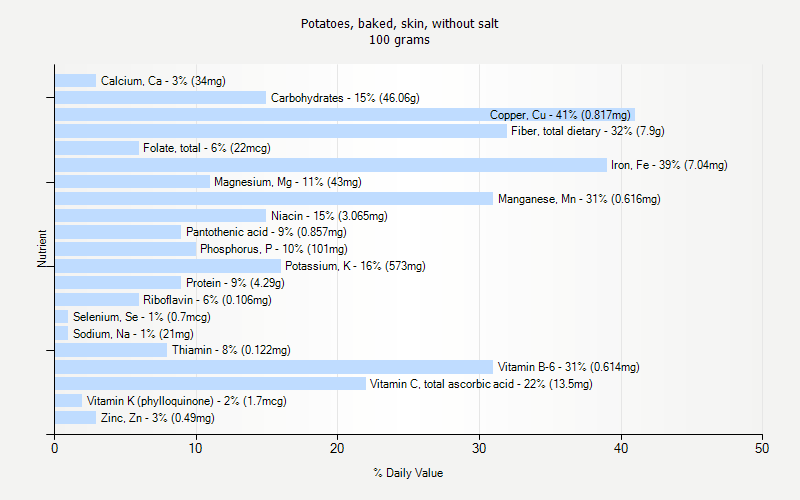Screen dimensions: 800x500
Task: Click the 'Sodium, Na - 1% (21mg)' label
Action: pos(133,334)
